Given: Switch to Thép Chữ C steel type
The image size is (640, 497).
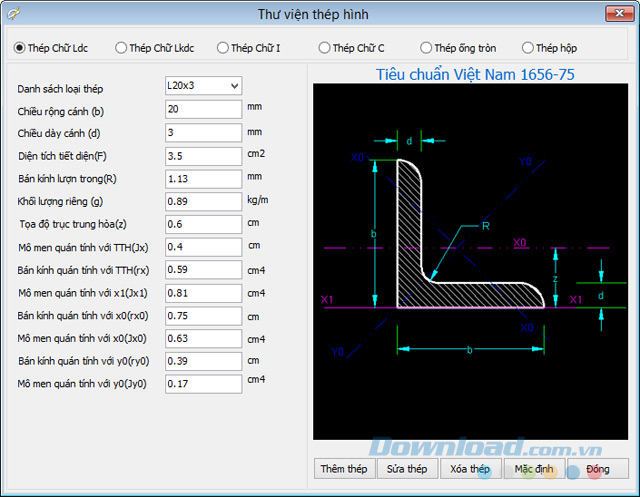Looking at the screenshot, I should pos(324,48).
